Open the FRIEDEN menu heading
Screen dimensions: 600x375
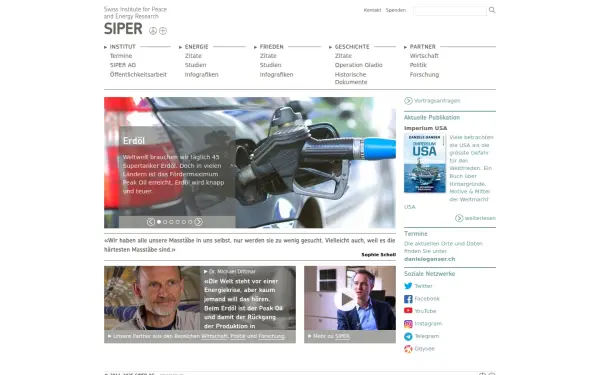272,47
